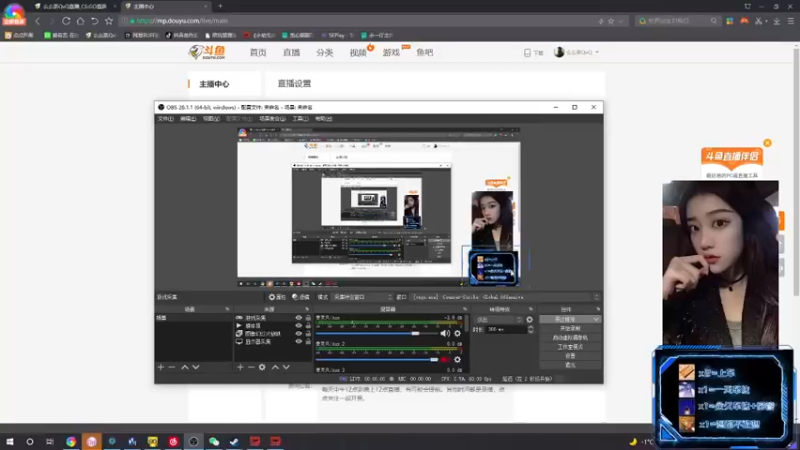Hide the 显示器采集 source with eye icon
Screen dimensions: 800x450
click(x=298, y=341)
